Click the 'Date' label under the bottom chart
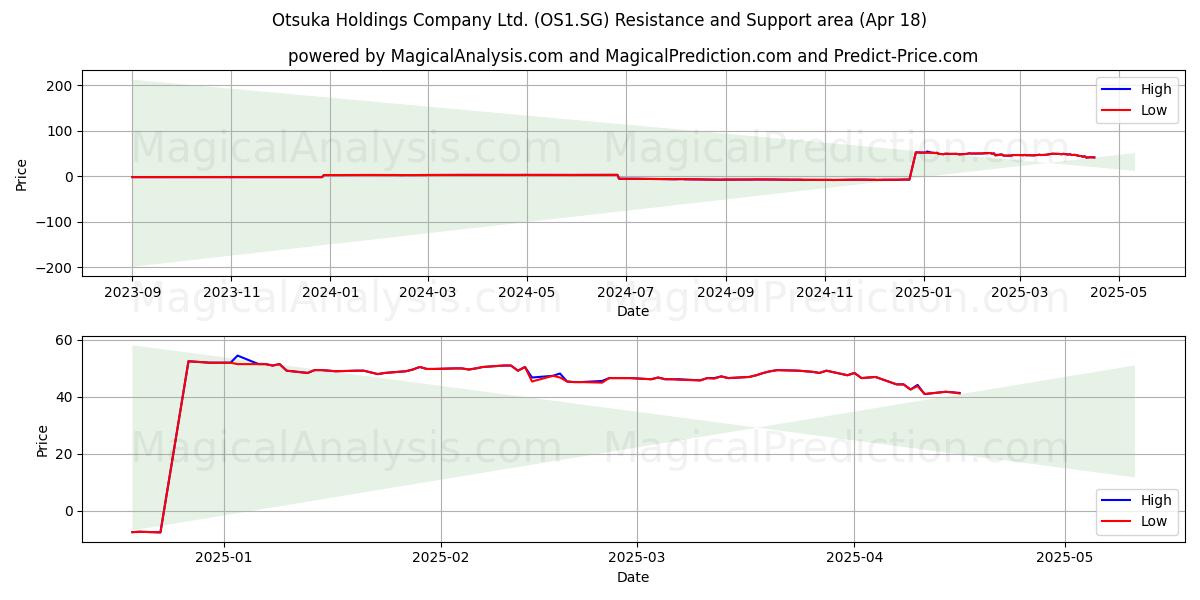This screenshot has height=600, width=1200. tap(633, 577)
